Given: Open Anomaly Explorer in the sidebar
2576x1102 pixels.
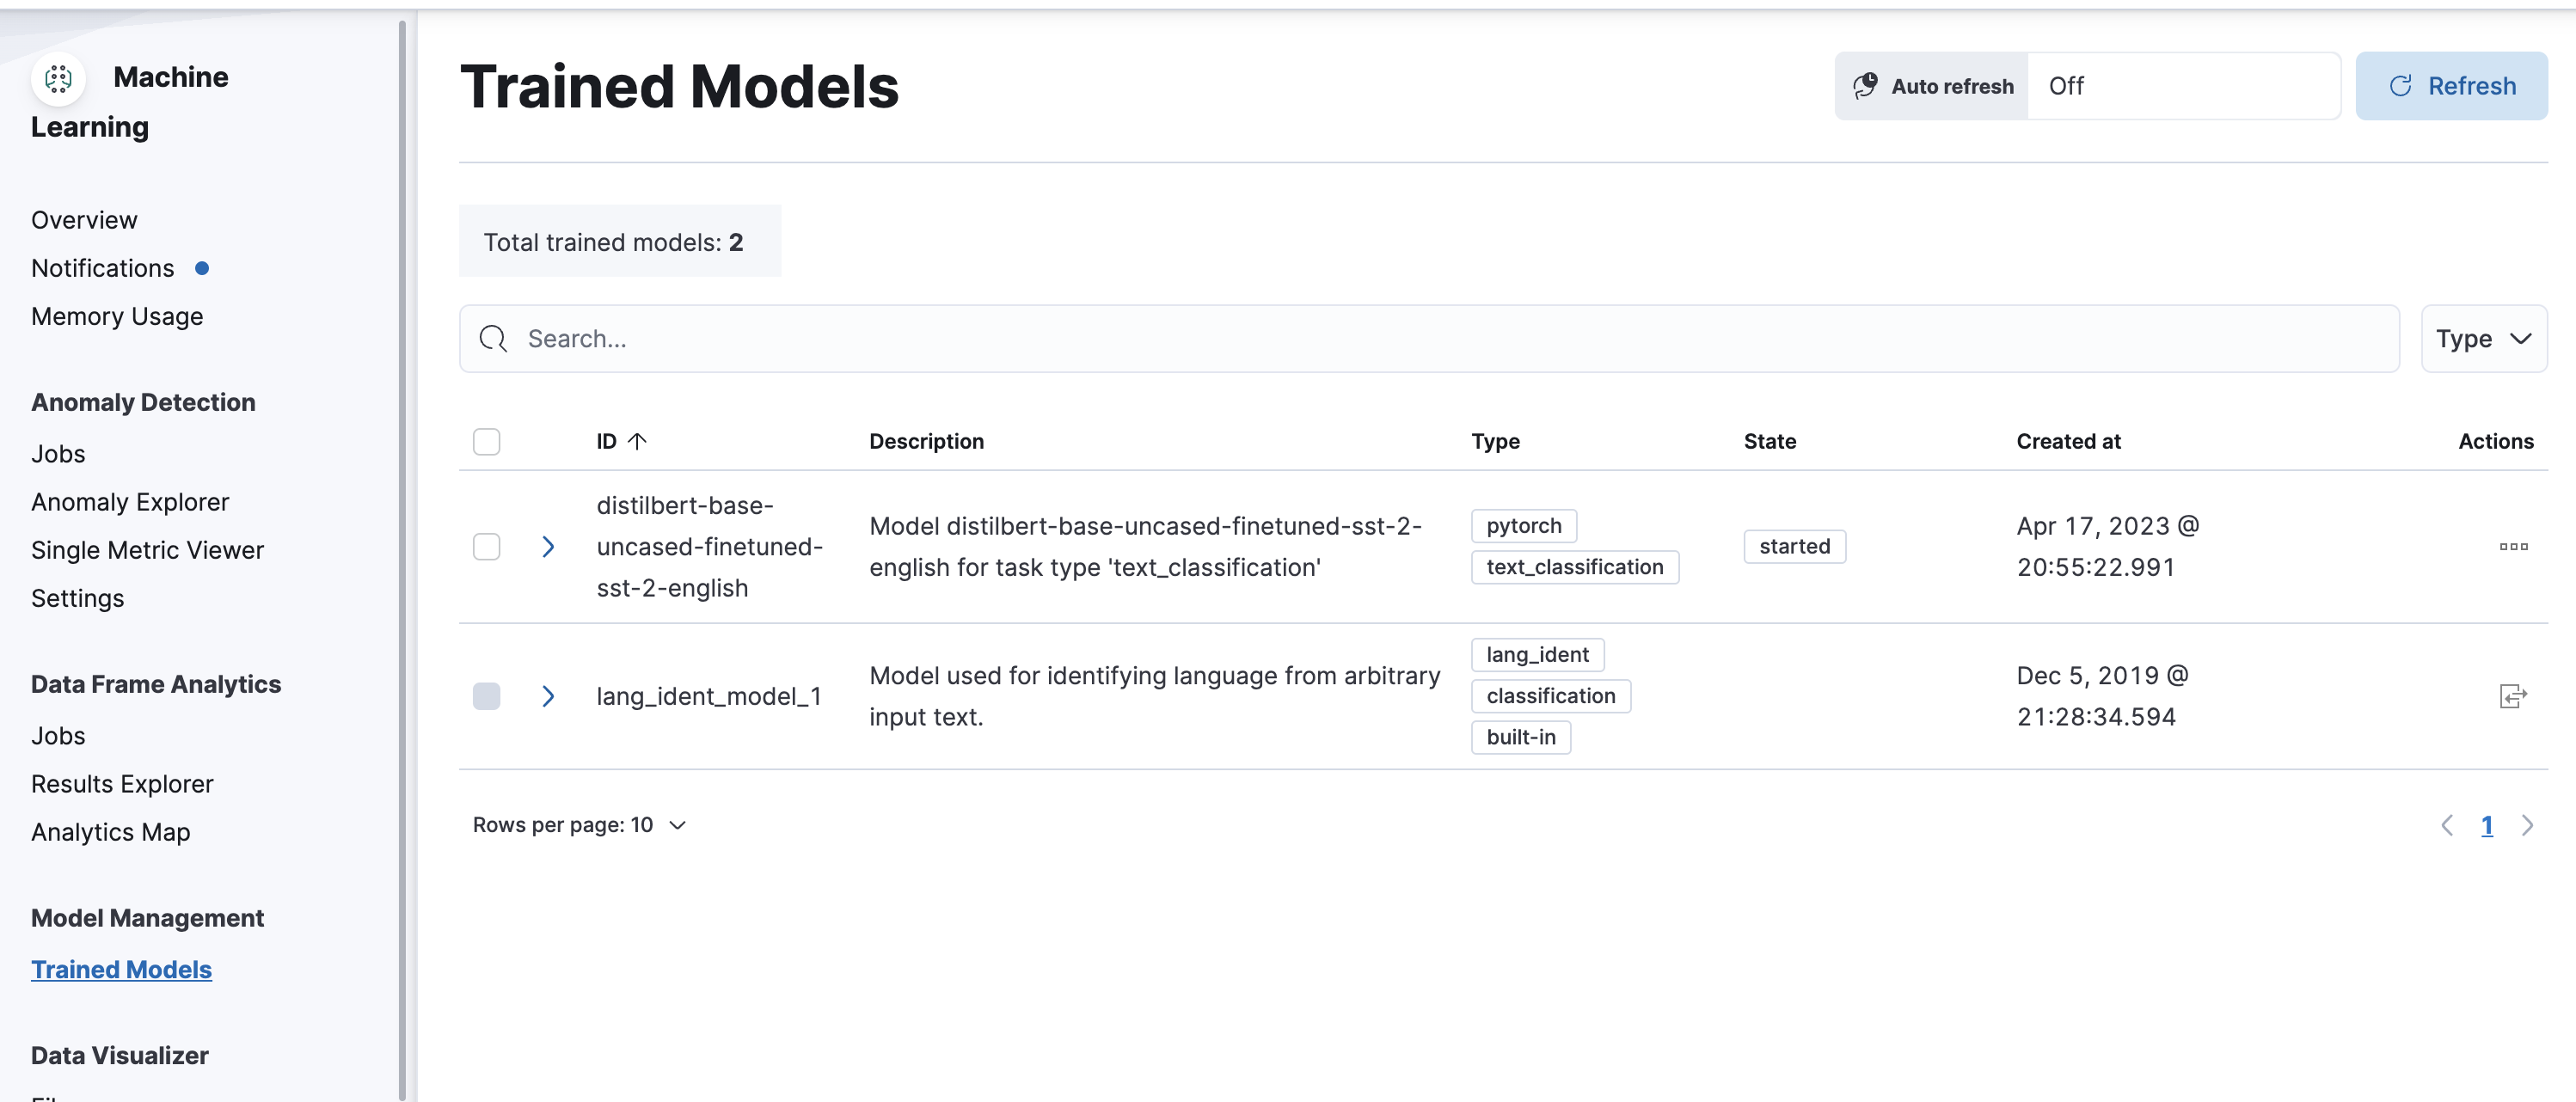Looking at the screenshot, I should pos(130,502).
